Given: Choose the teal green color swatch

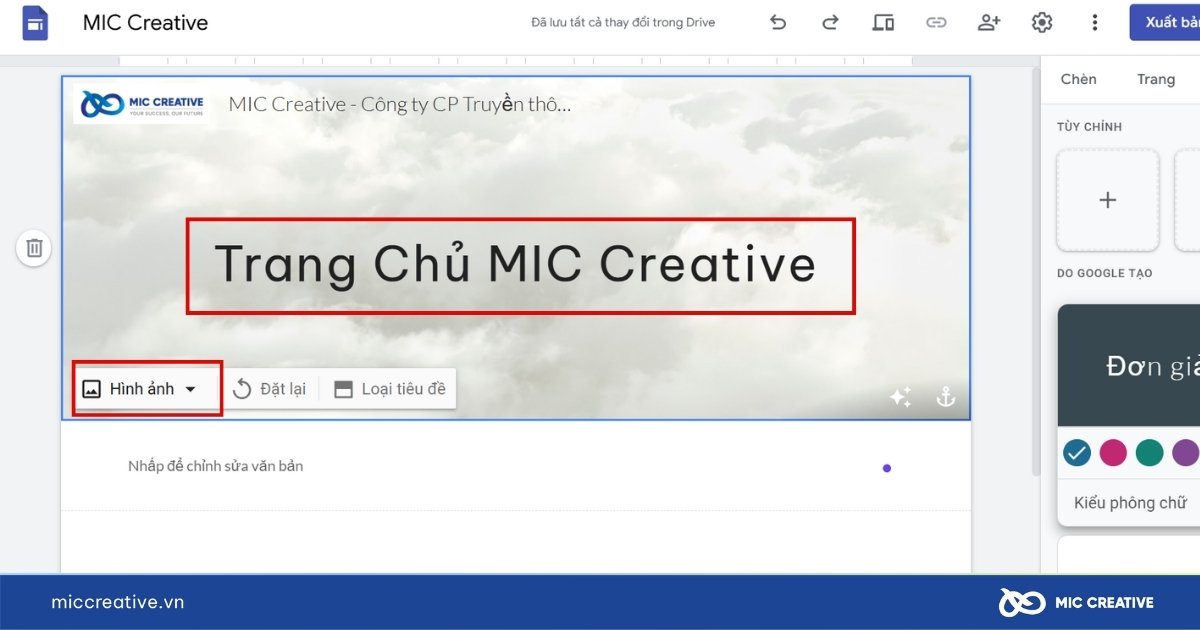Looking at the screenshot, I should (x=1149, y=453).
